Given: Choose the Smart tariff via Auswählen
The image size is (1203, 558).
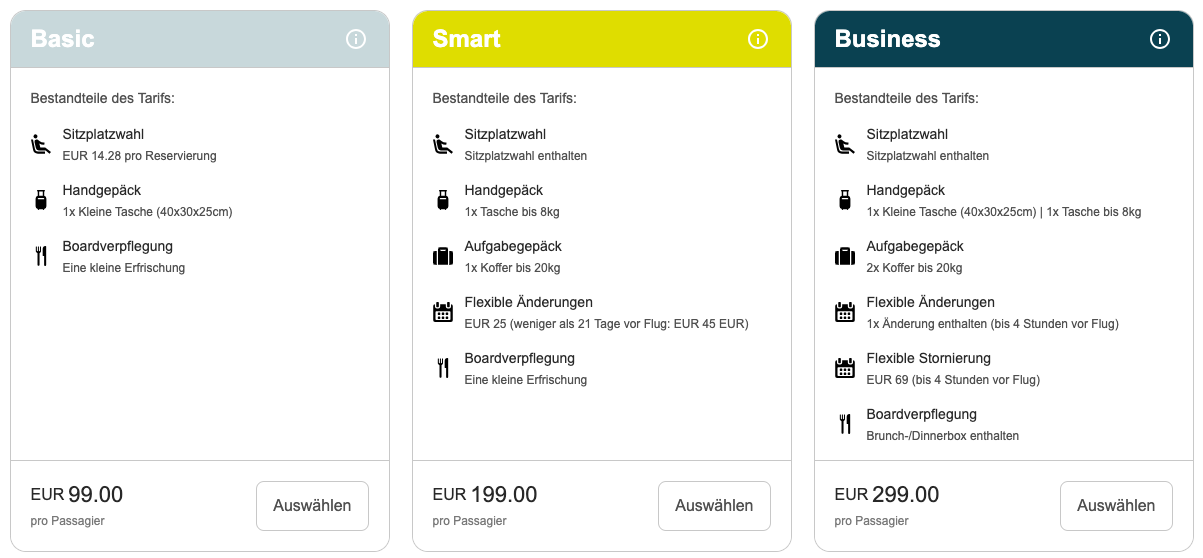Looking at the screenshot, I should pyautogui.click(x=714, y=506).
